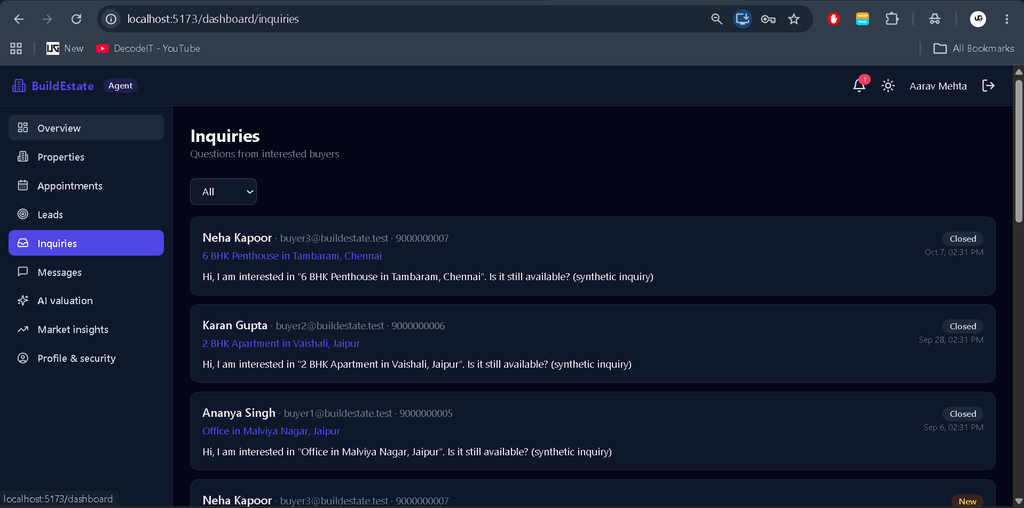Click the Inquiries inbox icon
Screen dimensions: 1024x508
pos(23,243)
